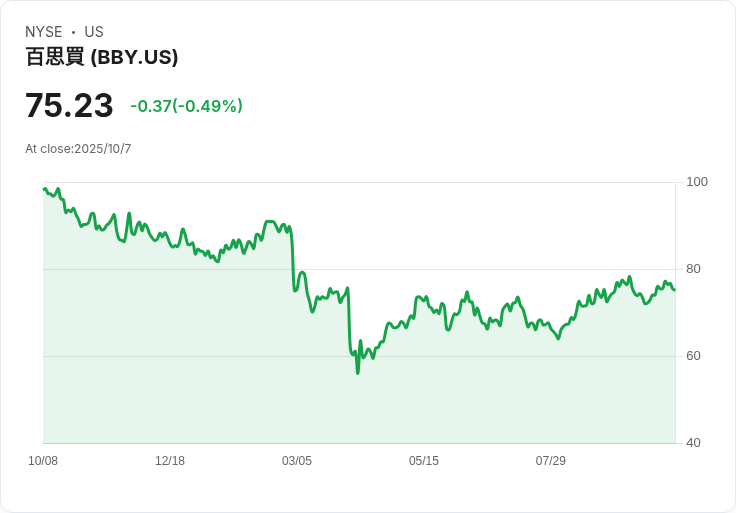The height and width of the screenshot is (513, 736).
Task: Click the NYSE exchange label
Action: [x=44, y=32]
